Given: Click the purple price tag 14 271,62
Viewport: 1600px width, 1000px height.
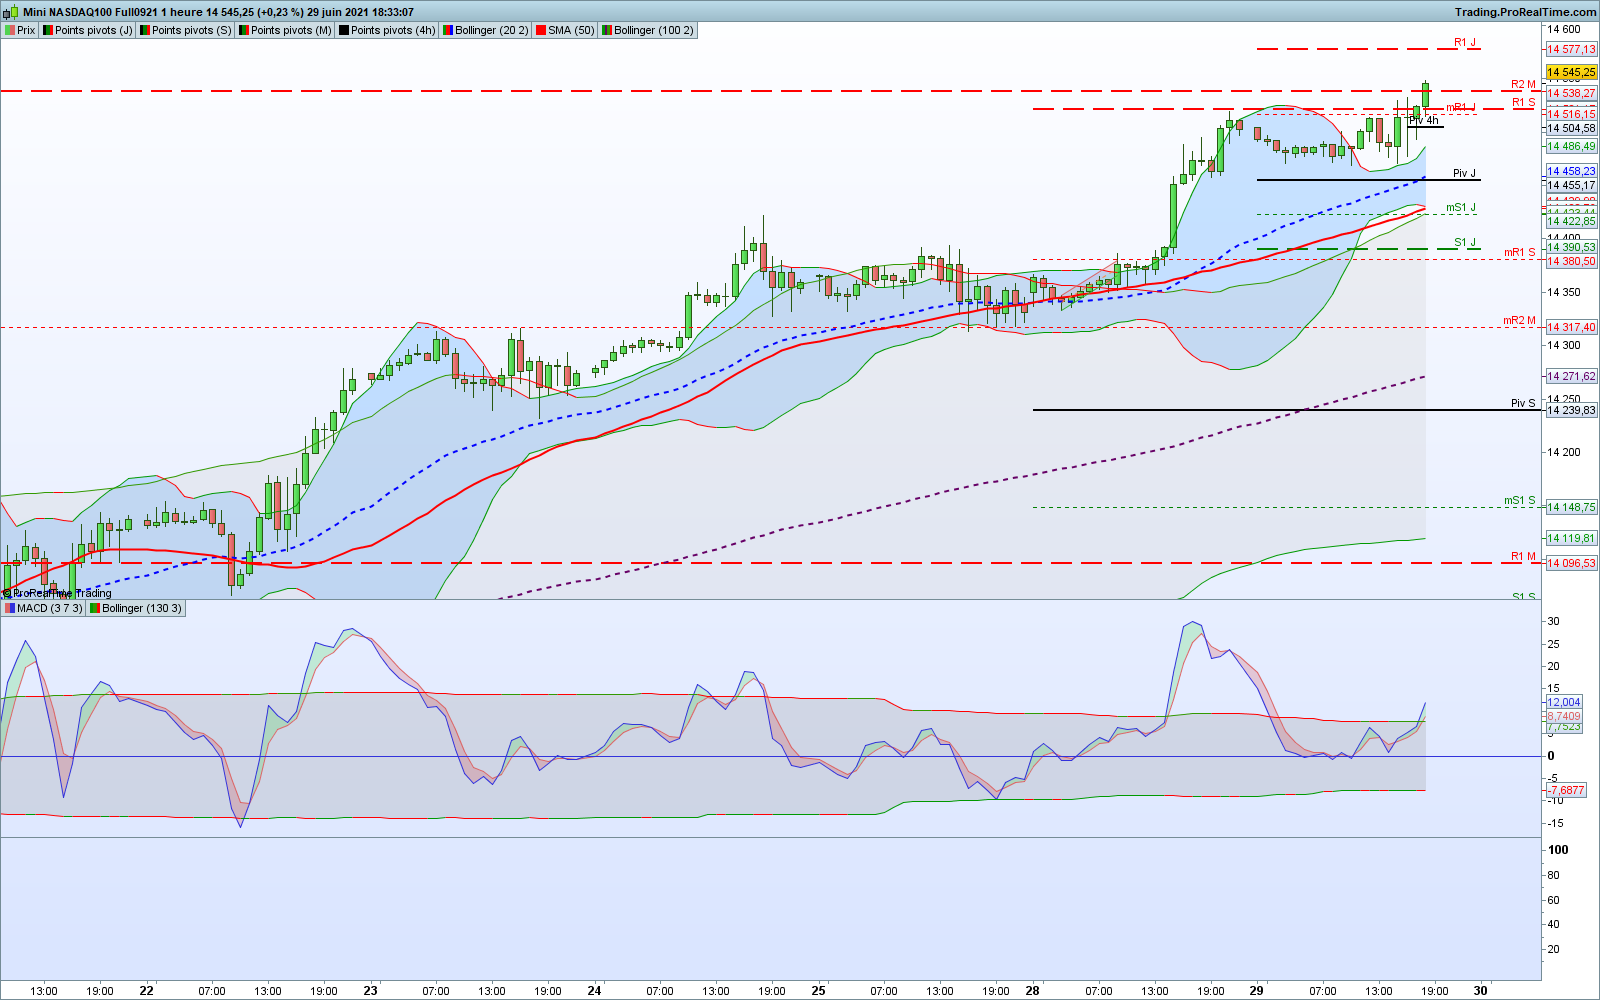Looking at the screenshot, I should click(x=1572, y=376).
